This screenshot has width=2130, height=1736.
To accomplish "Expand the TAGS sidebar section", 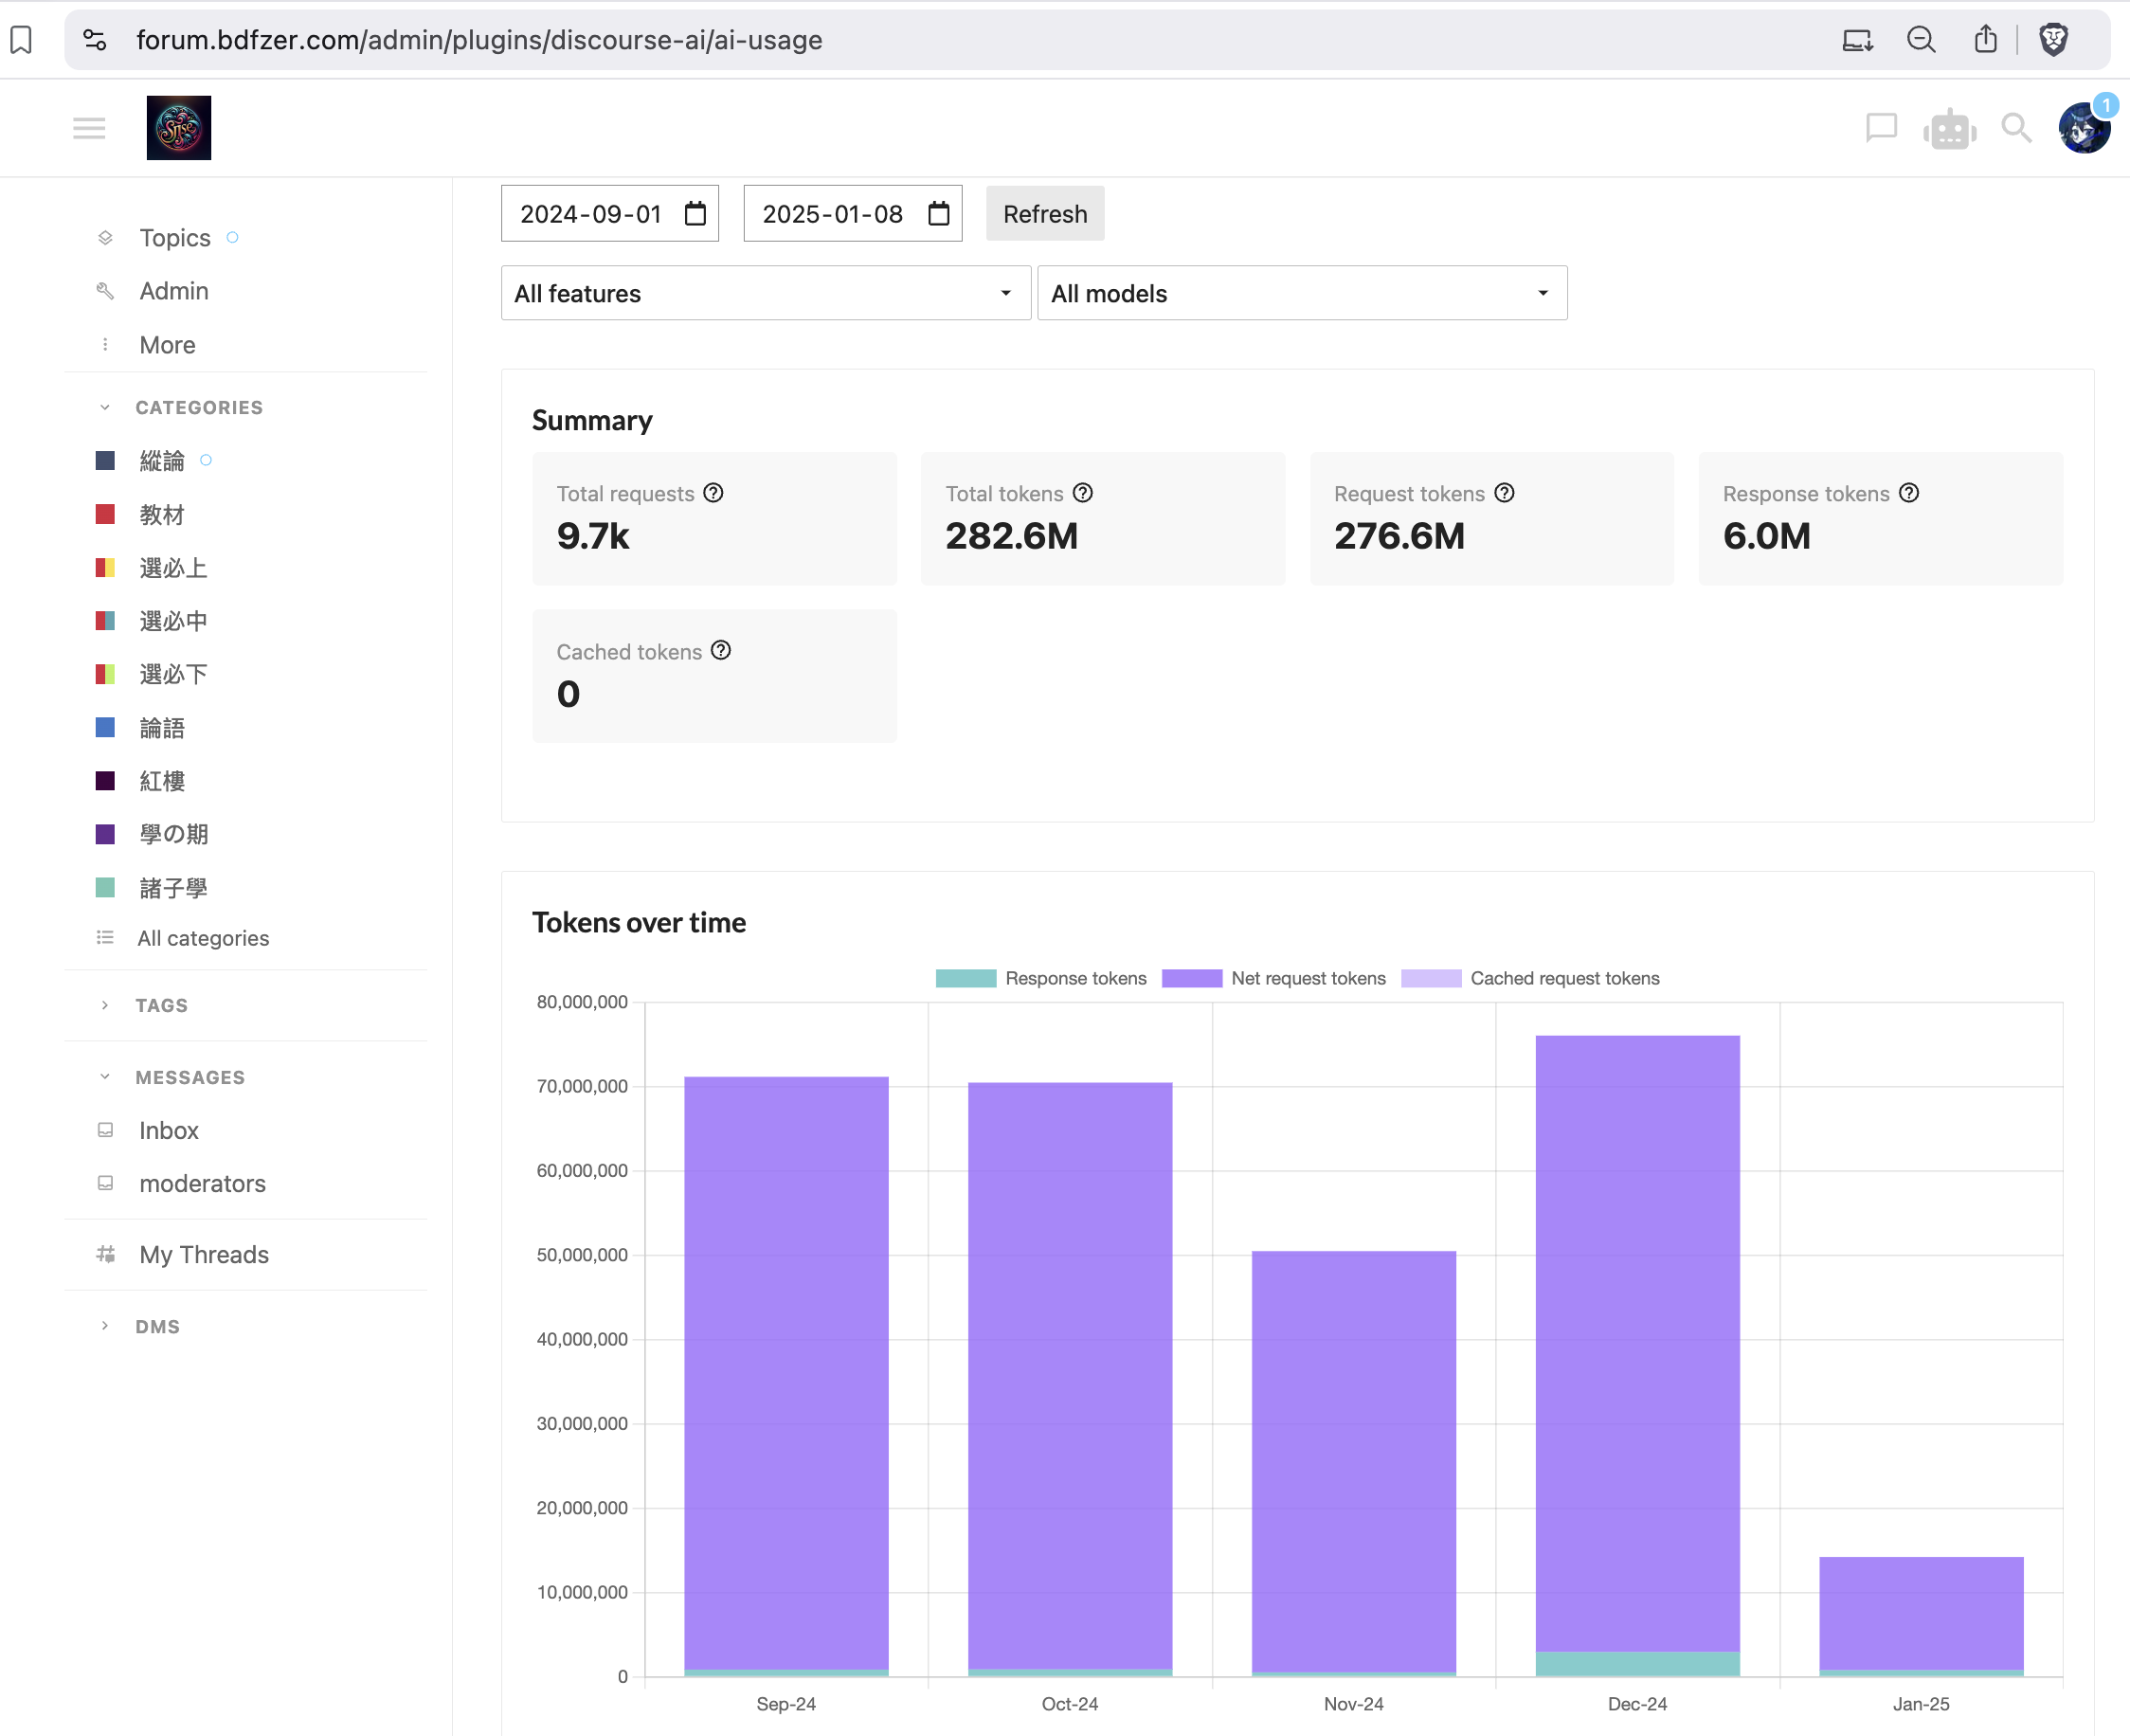I will tap(161, 1005).
